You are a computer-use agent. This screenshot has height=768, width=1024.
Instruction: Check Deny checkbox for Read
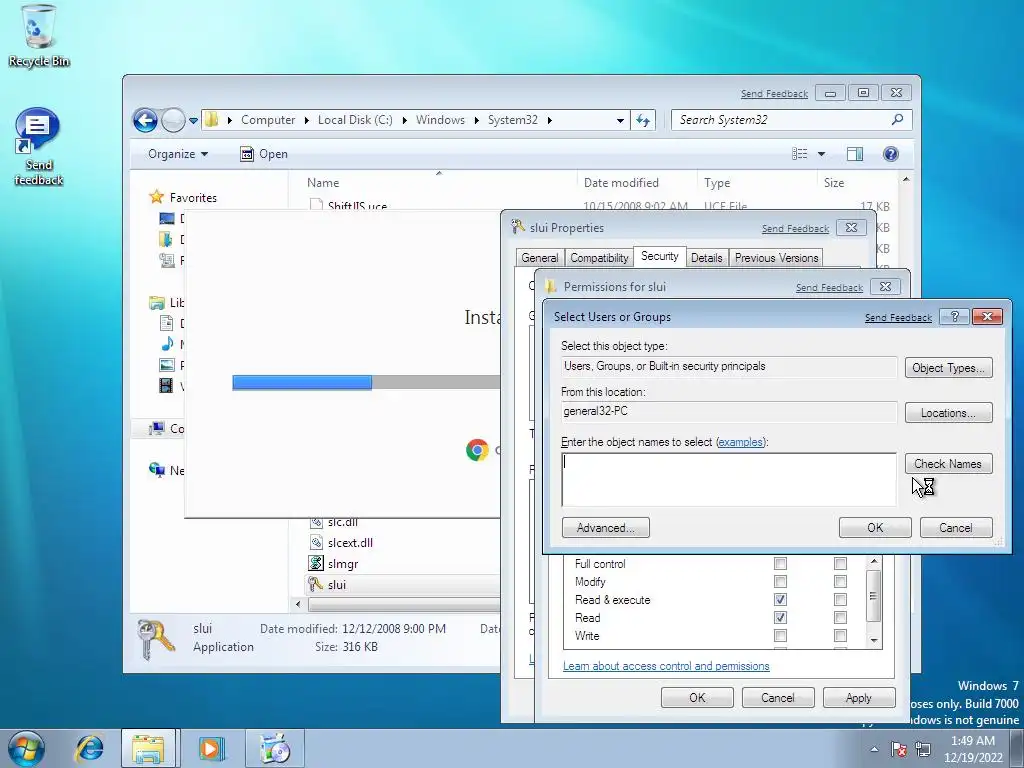(840, 617)
